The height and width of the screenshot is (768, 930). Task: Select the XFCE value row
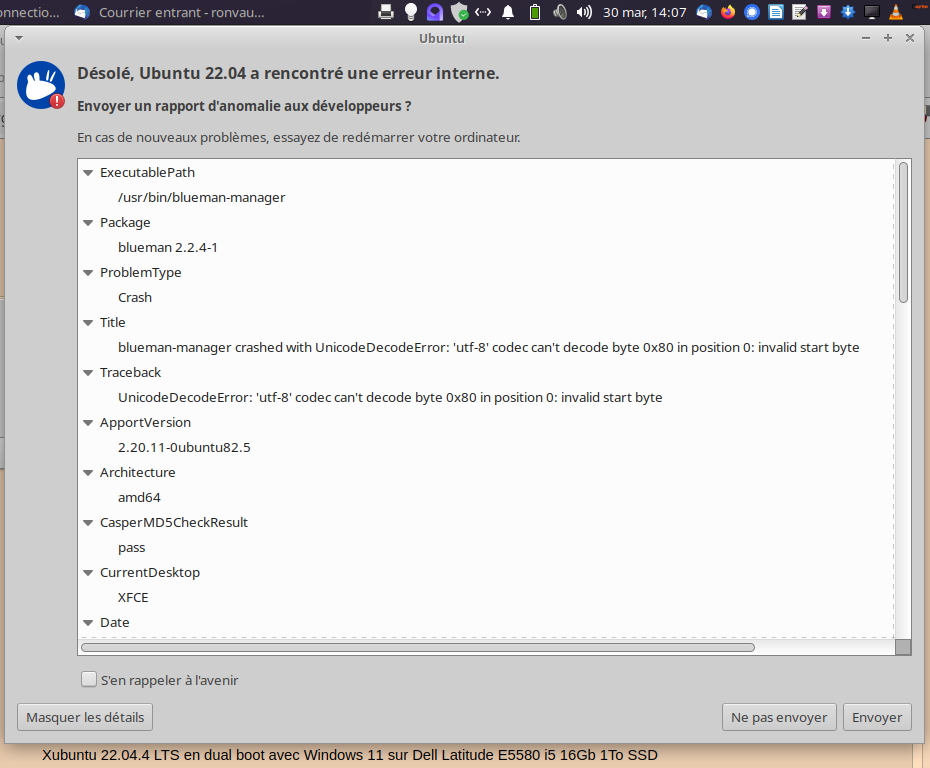[133, 598]
